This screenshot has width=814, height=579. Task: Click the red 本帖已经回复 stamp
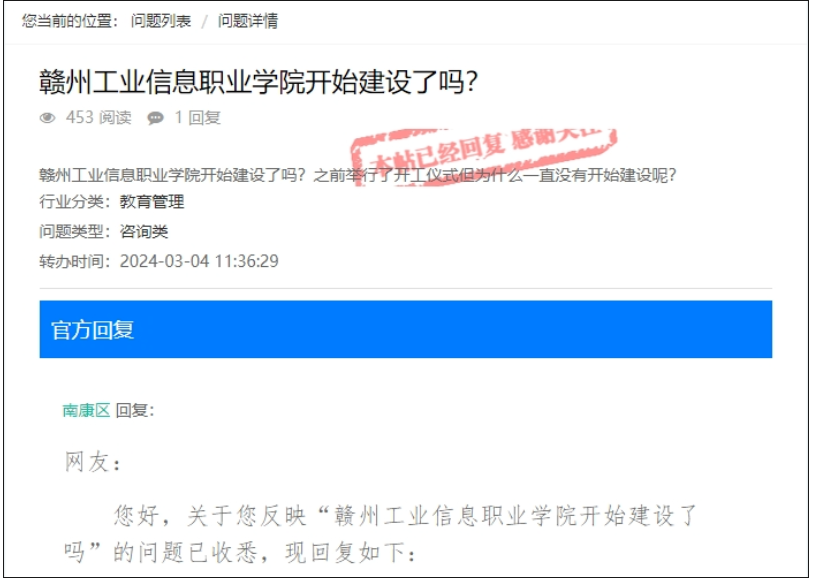pos(484,153)
